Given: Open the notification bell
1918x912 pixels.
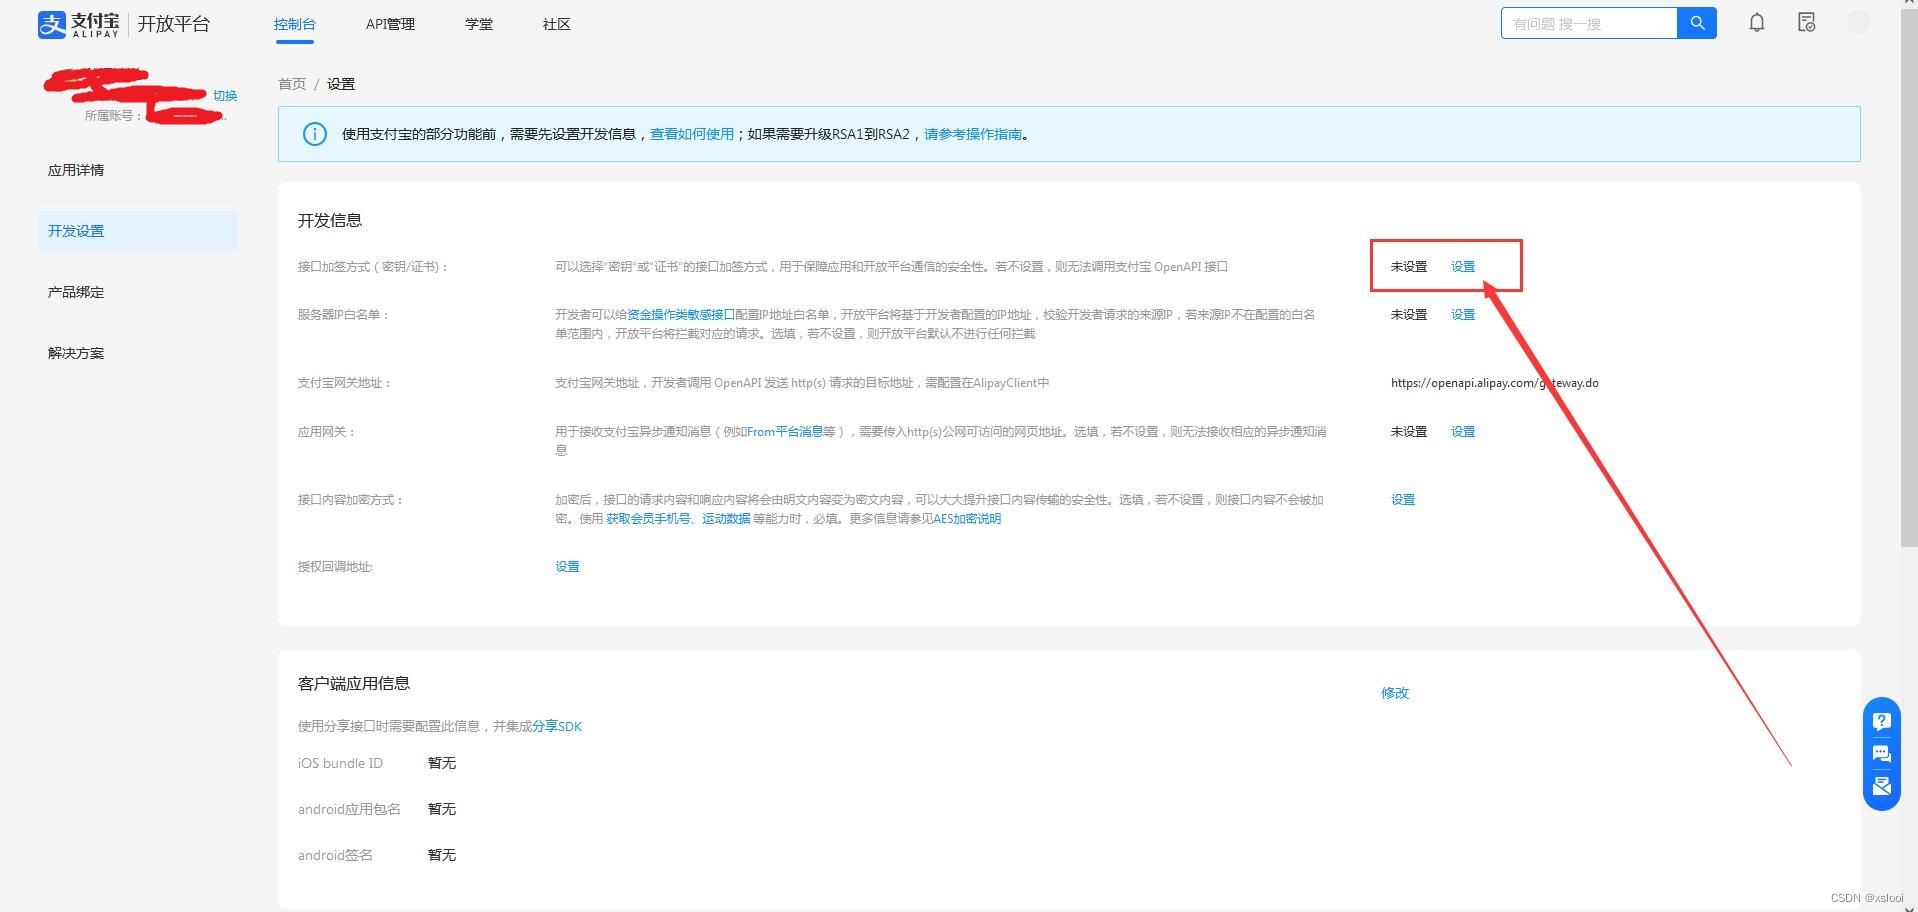Looking at the screenshot, I should 1757,23.
